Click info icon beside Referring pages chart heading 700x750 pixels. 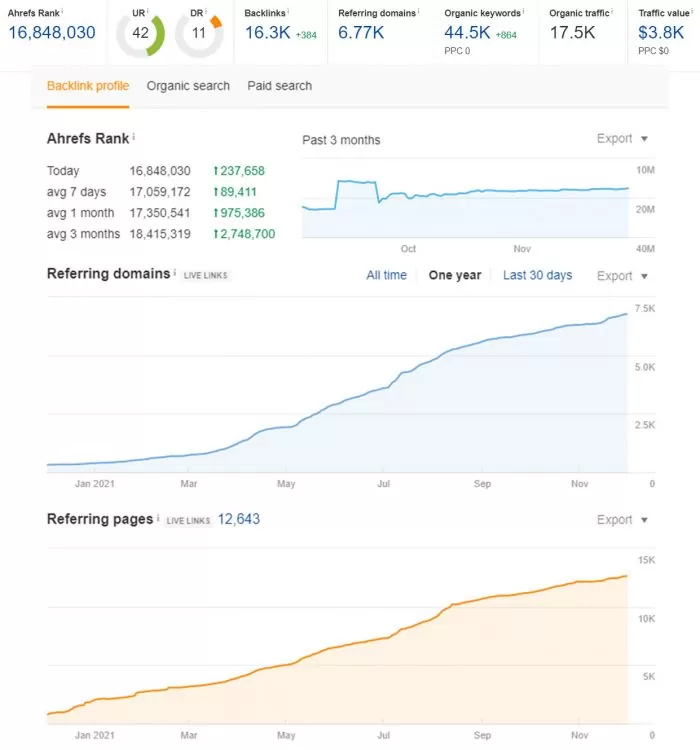(x=159, y=519)
